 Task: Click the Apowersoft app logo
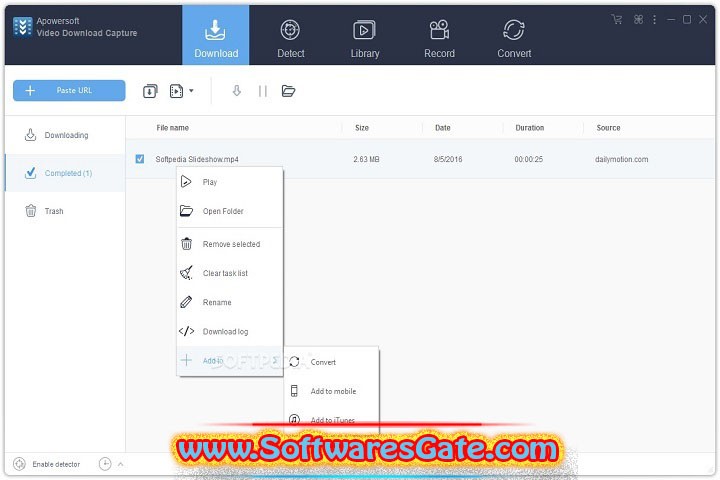click(x=22, y=27)
